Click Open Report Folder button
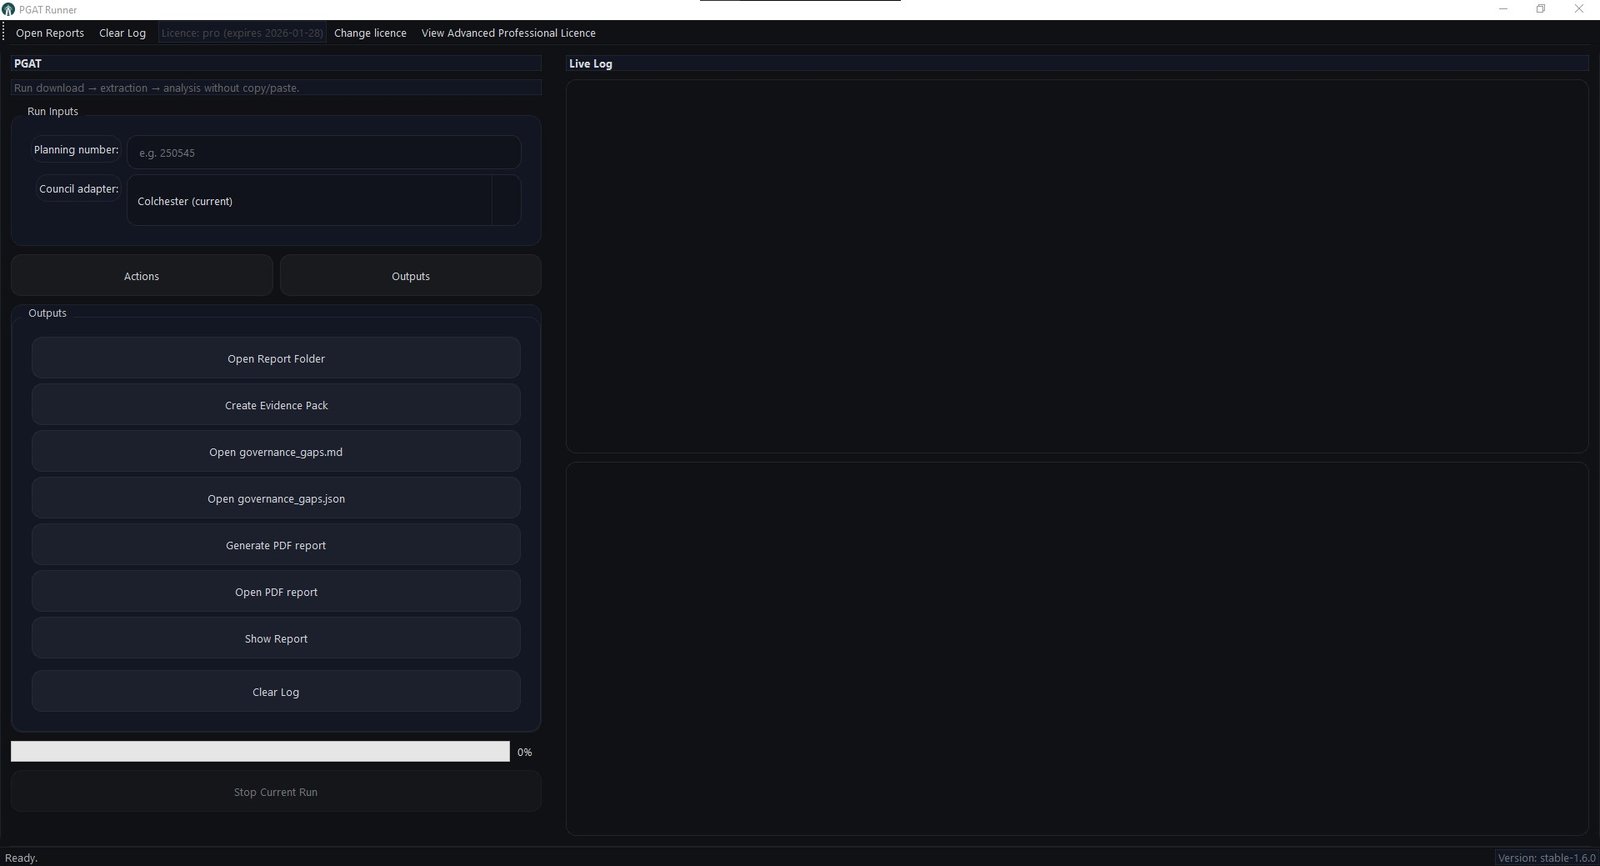The image size is (1600, 866). point(276,359)
